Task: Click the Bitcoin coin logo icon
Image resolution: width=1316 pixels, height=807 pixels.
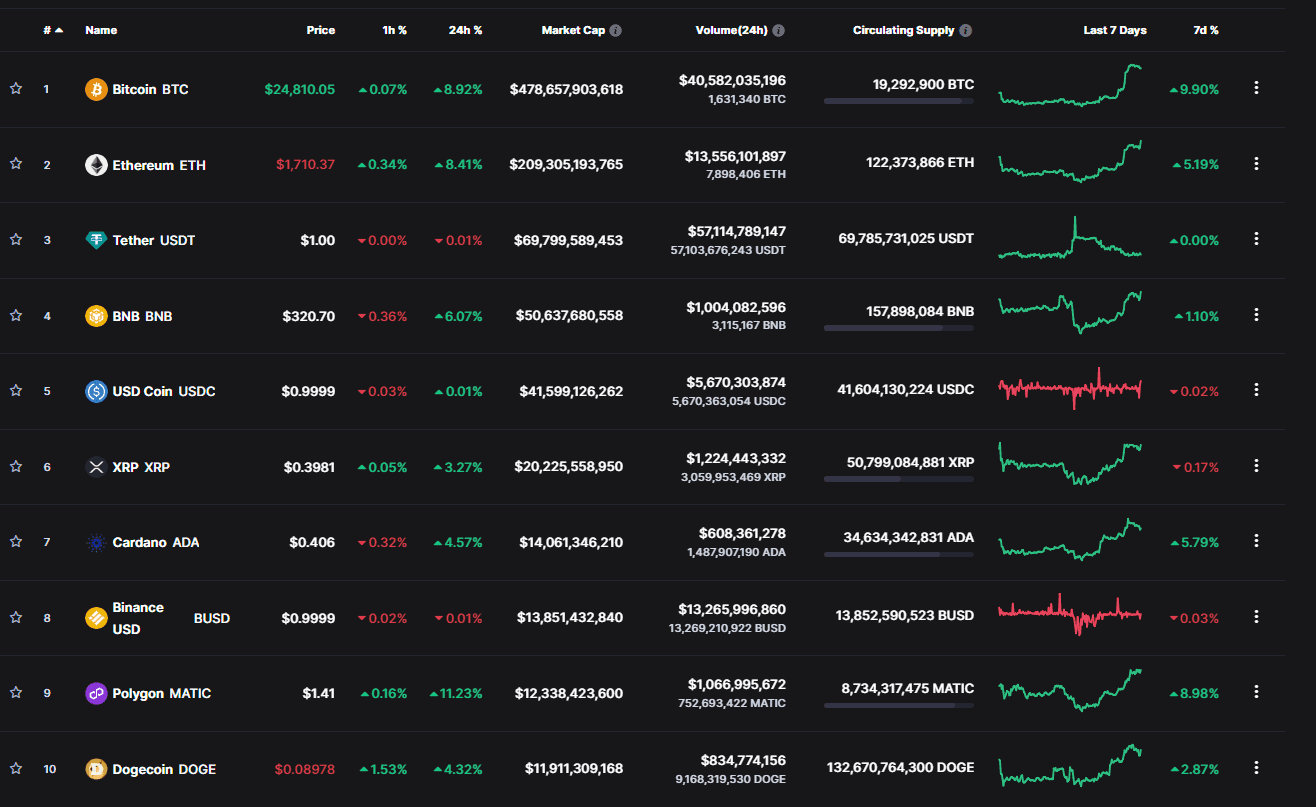Action: (x=96, y=89)
